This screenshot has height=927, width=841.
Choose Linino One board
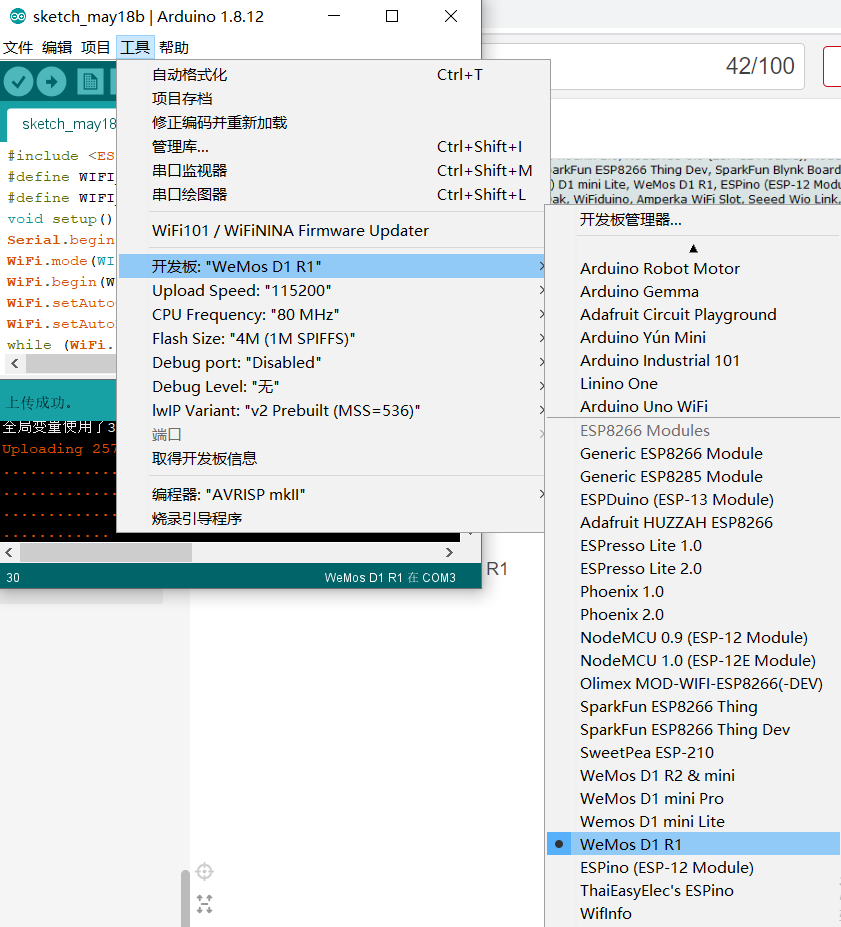[693, 384]
